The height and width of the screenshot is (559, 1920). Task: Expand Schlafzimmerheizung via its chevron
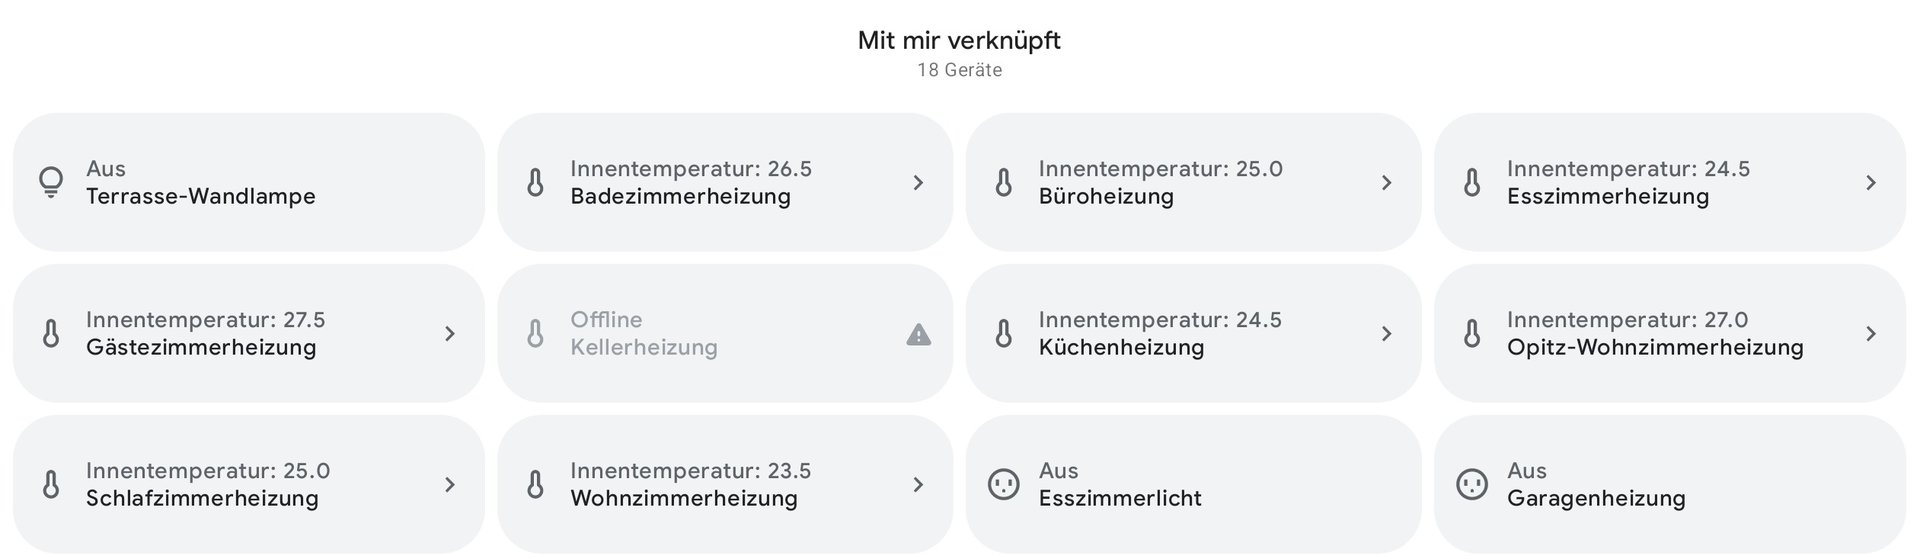(449, 484)
